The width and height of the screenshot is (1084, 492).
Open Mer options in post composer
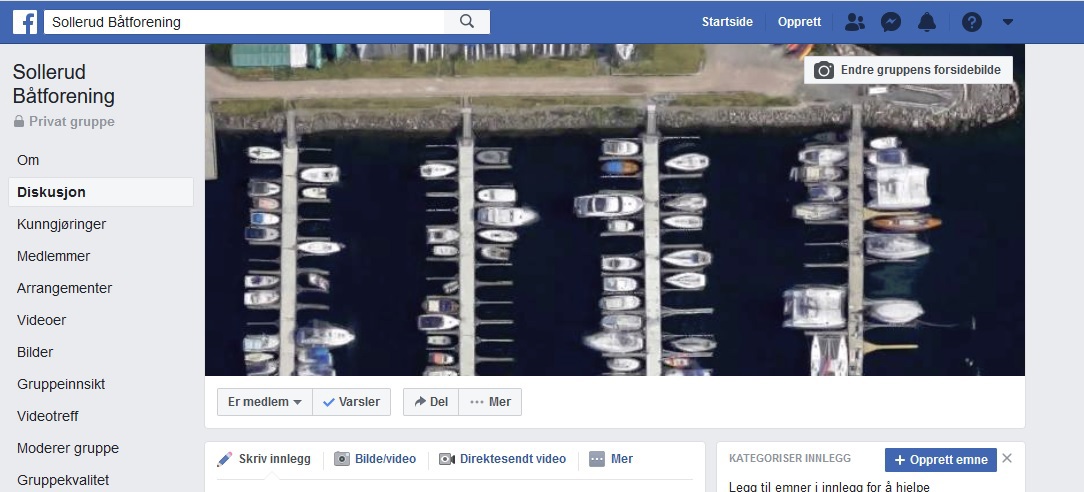pyautogui.click(x=611, y=459)
